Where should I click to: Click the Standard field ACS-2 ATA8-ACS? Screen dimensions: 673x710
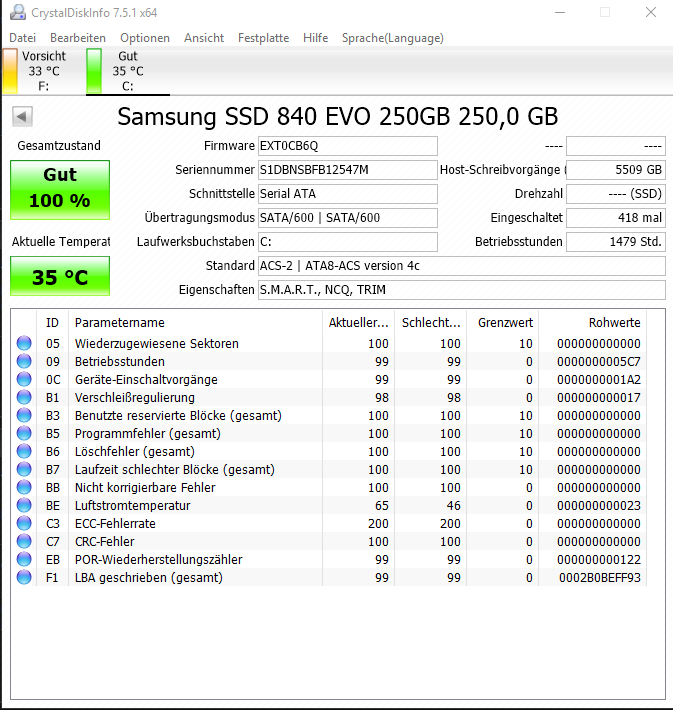[462, 266]
